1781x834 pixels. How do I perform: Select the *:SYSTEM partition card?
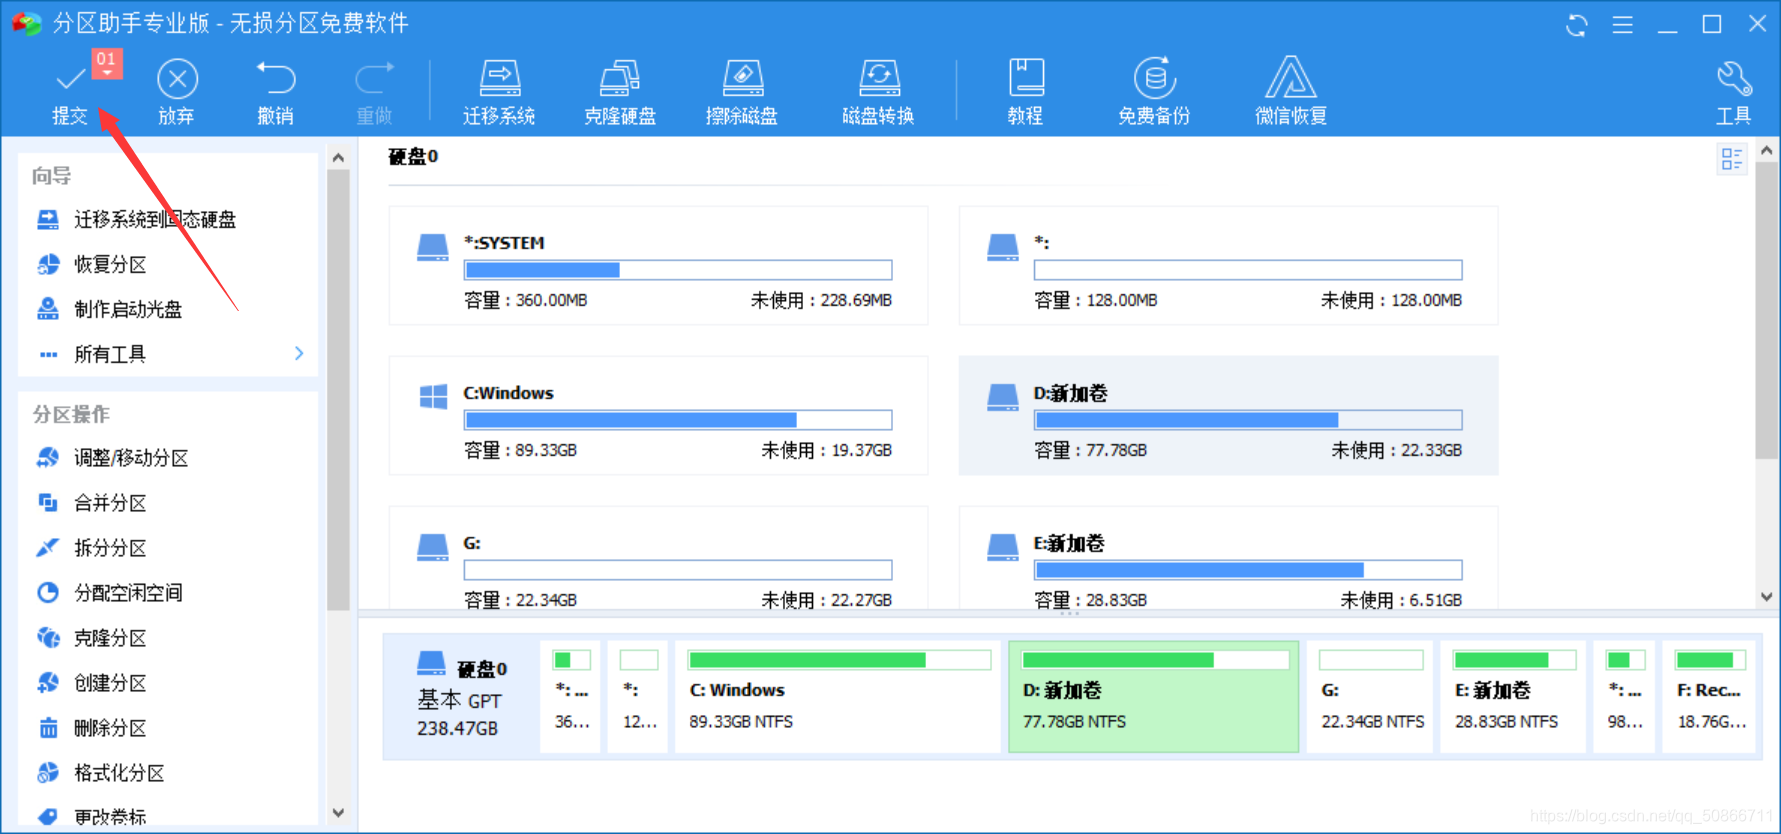coord(658,266)
